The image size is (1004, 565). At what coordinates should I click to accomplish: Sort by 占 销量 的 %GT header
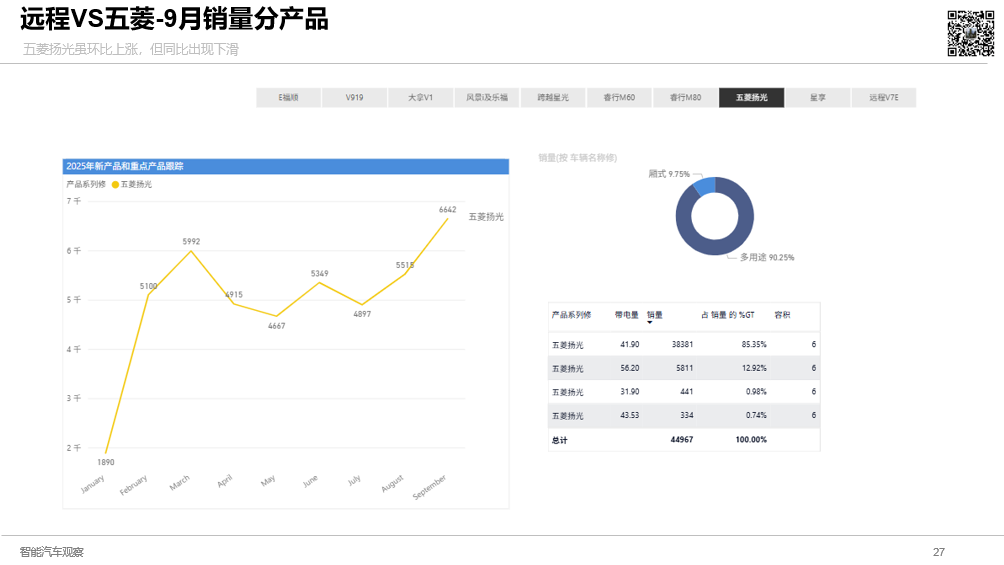click(x=727, y=315)
